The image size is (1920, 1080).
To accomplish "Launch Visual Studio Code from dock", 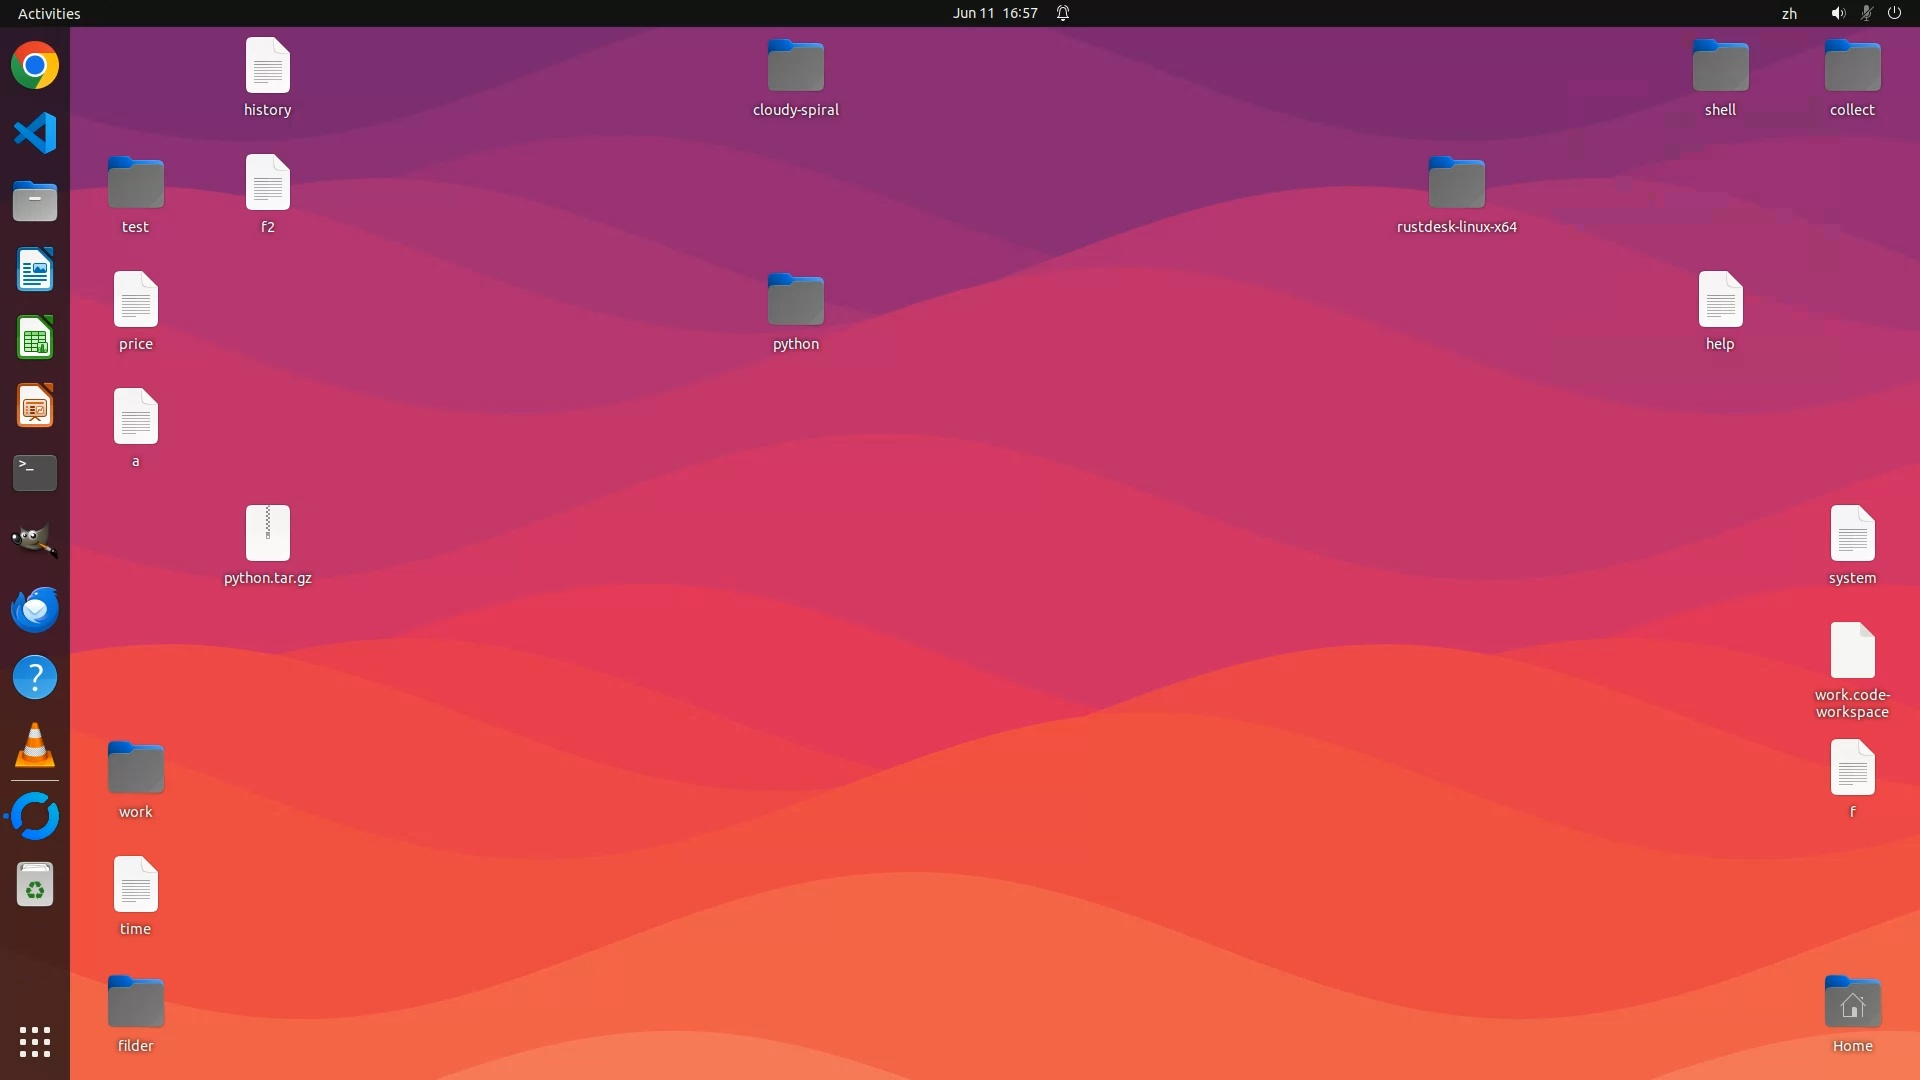I will [x=35, y=133].
